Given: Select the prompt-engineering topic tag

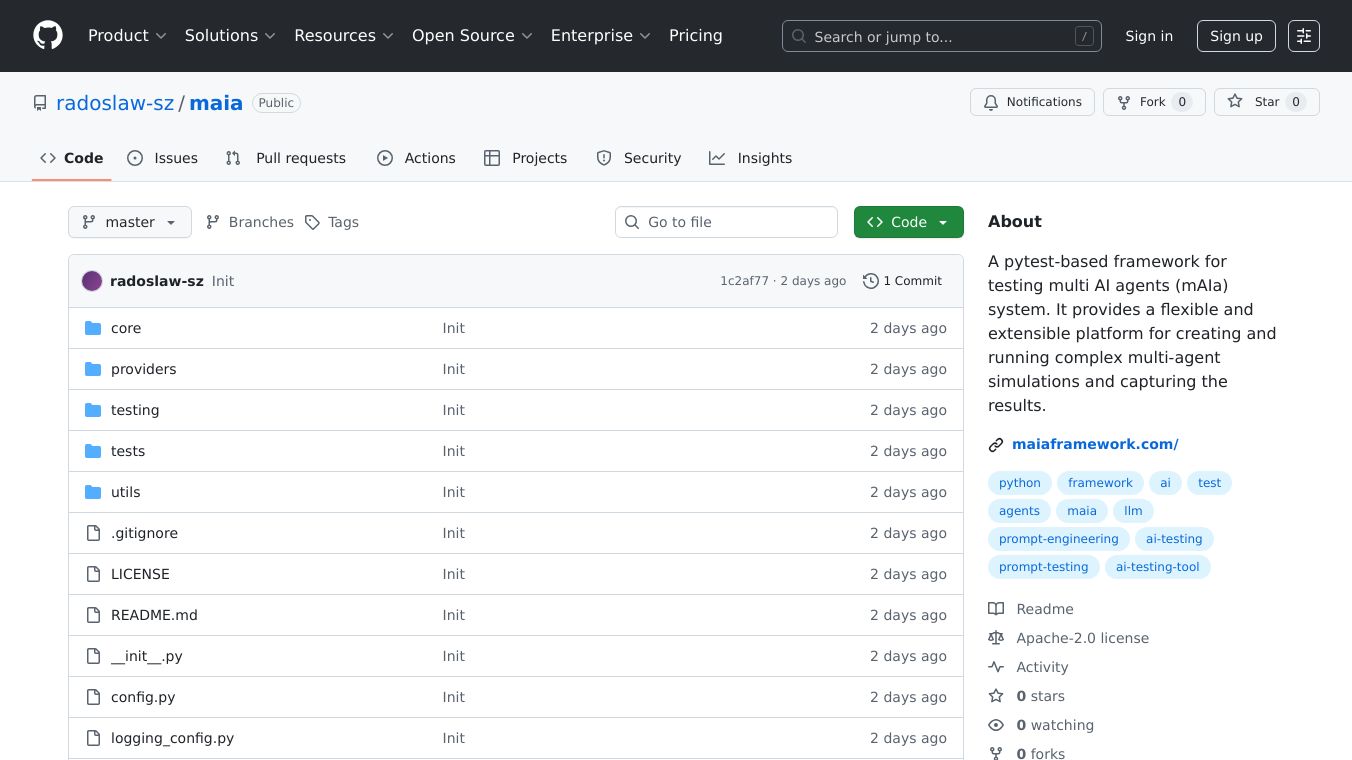Looking at the screenshot, I should [1058, 539].
